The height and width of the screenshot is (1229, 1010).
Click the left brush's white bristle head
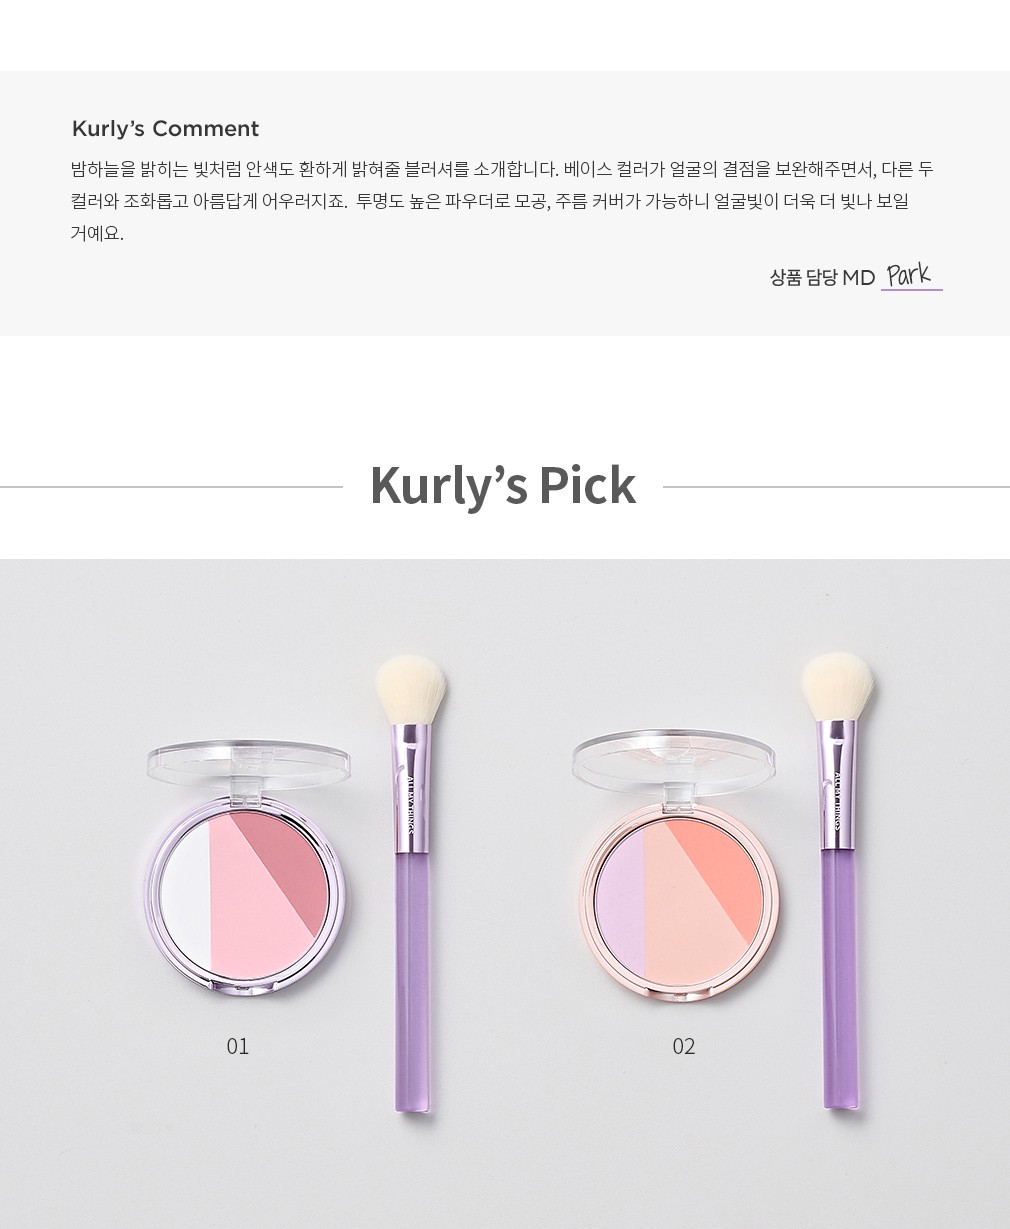coord(410,690)
